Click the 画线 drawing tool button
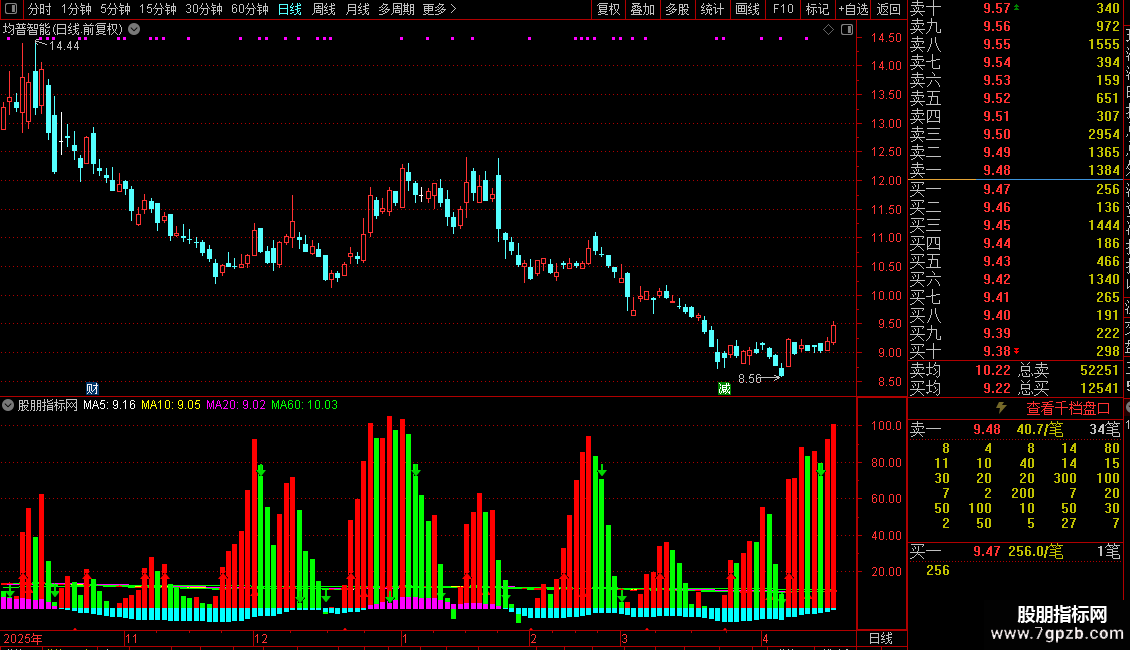 pos(747,9)
